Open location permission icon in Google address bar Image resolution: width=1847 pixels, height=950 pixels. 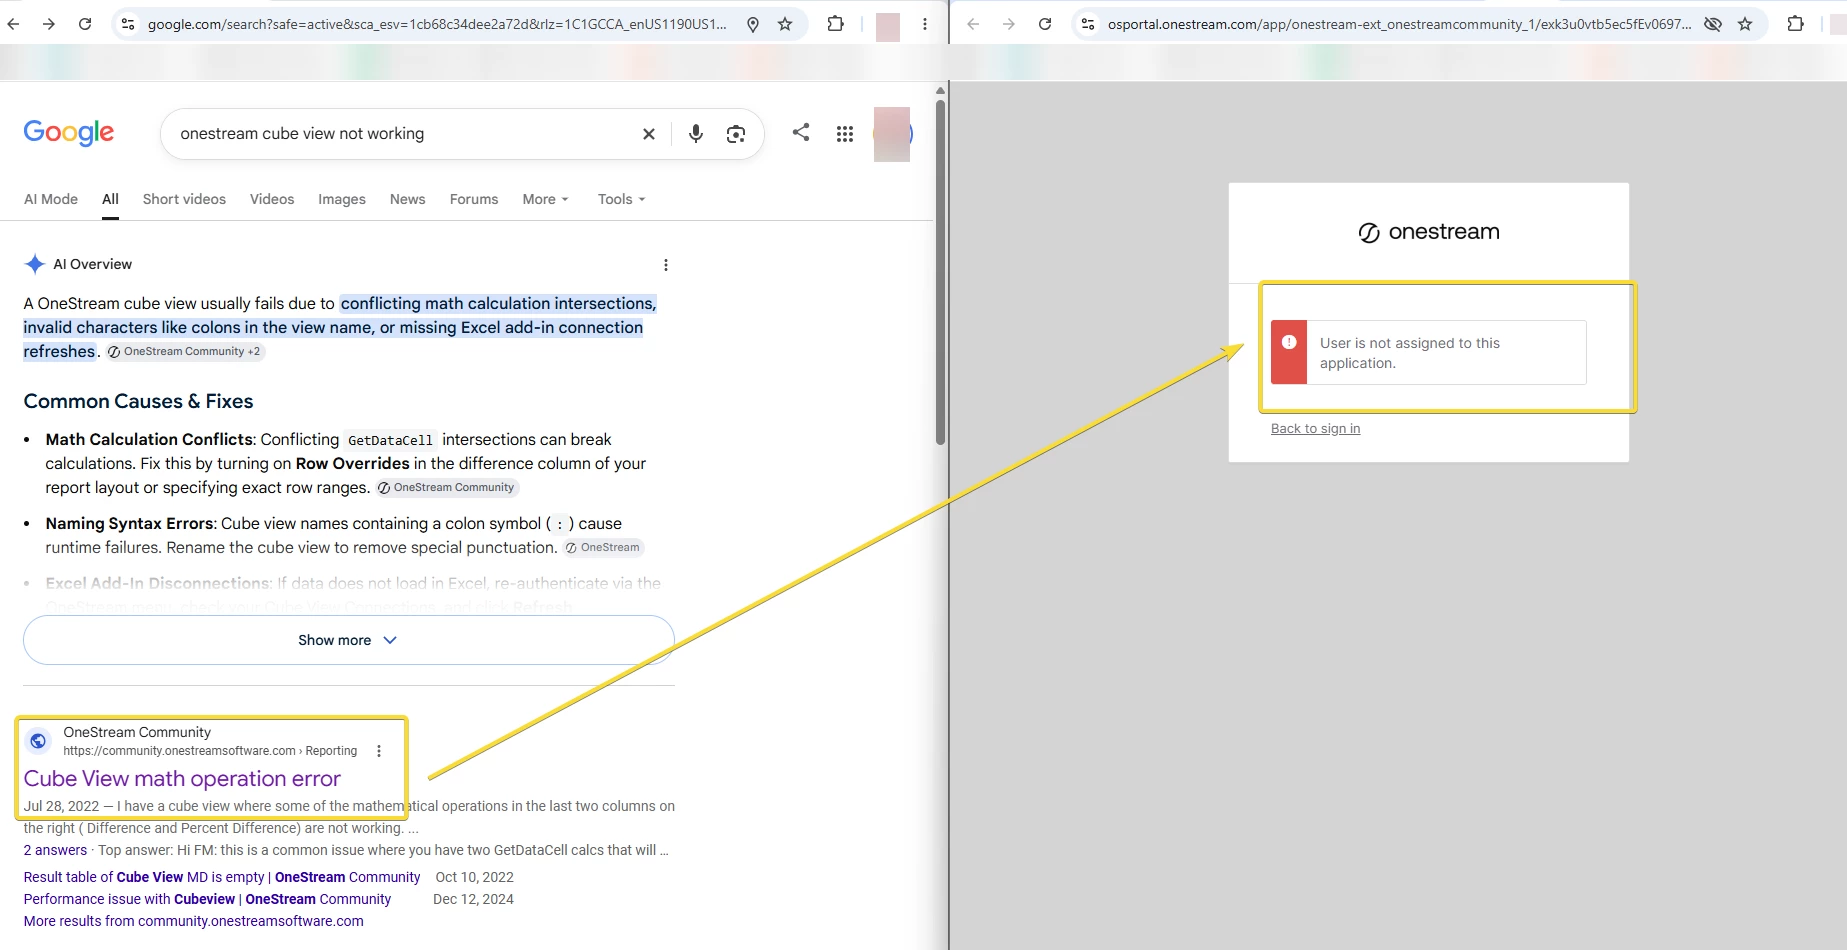[753, 24]
